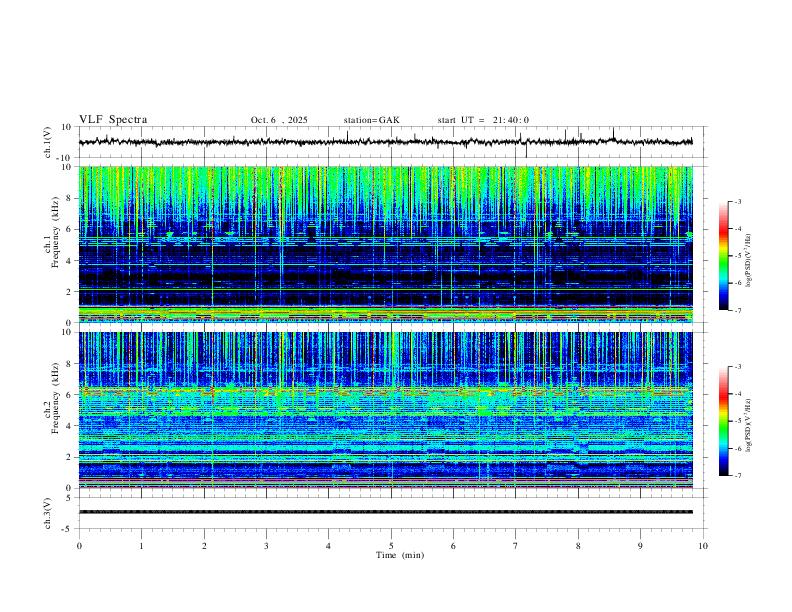Click time axis tick label "6"
This screenshot has width=792, height=612.
pyautogui.click(x=453, y=546)
